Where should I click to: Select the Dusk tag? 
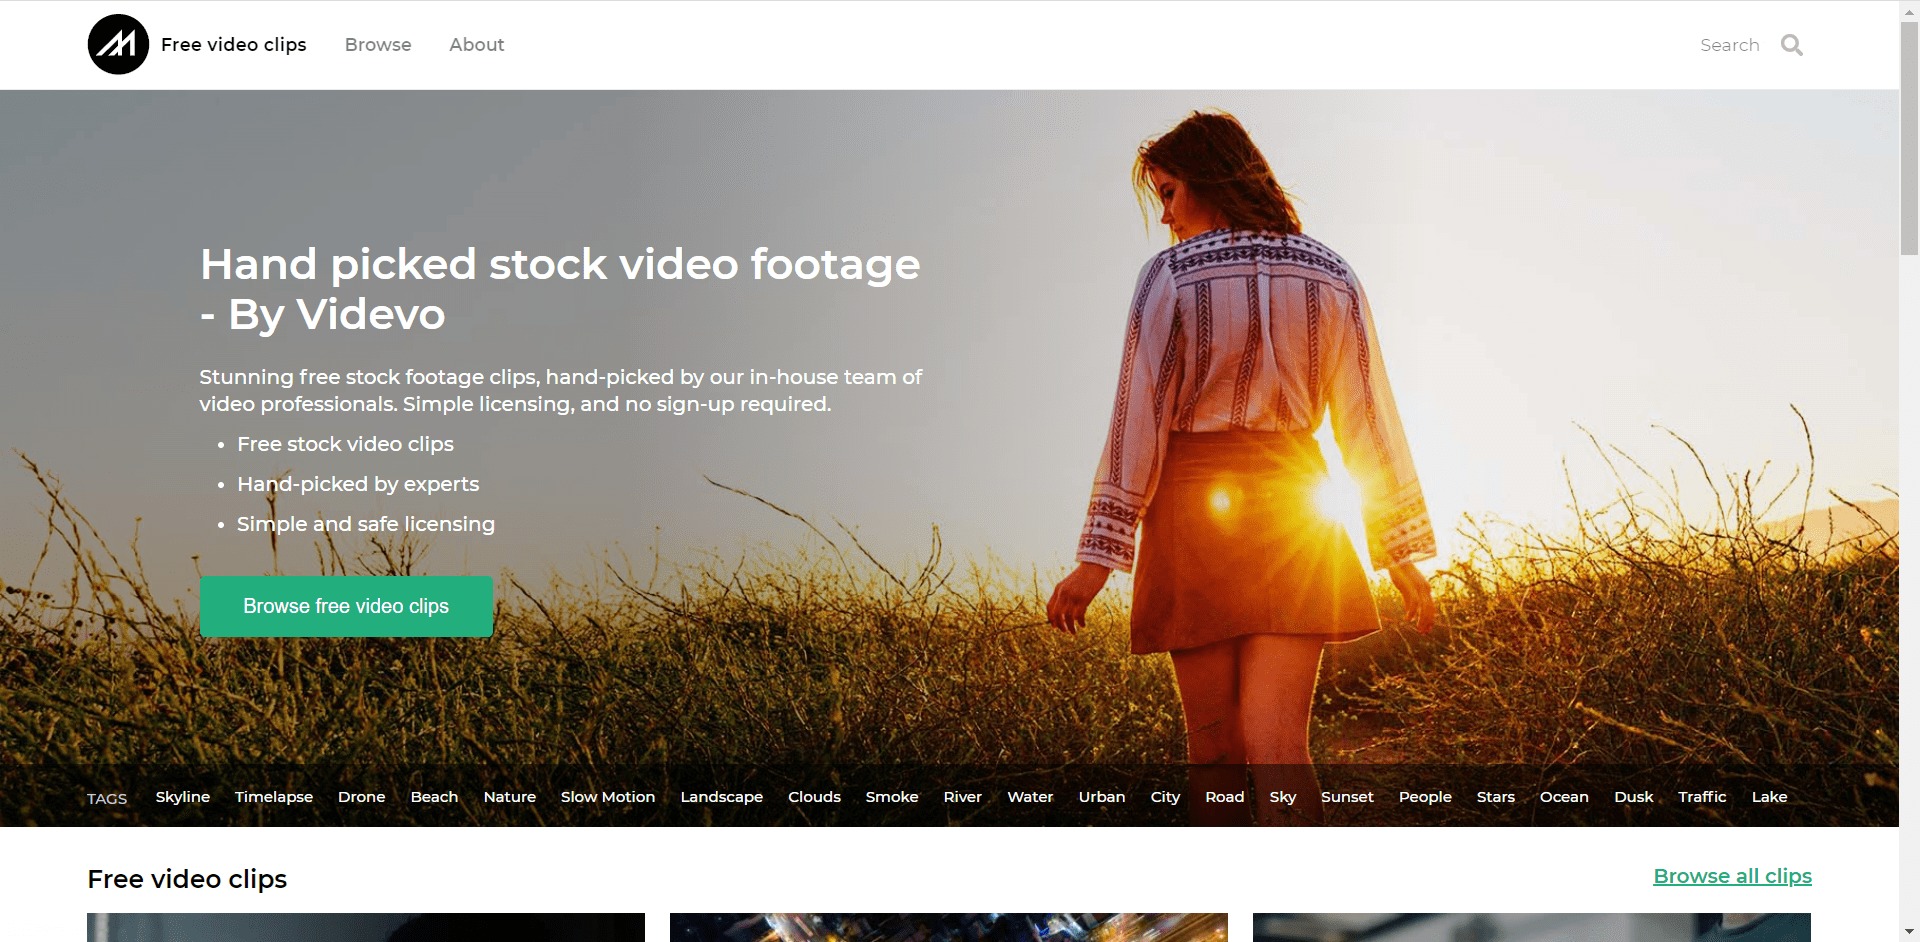click(x=1634, y=797)
